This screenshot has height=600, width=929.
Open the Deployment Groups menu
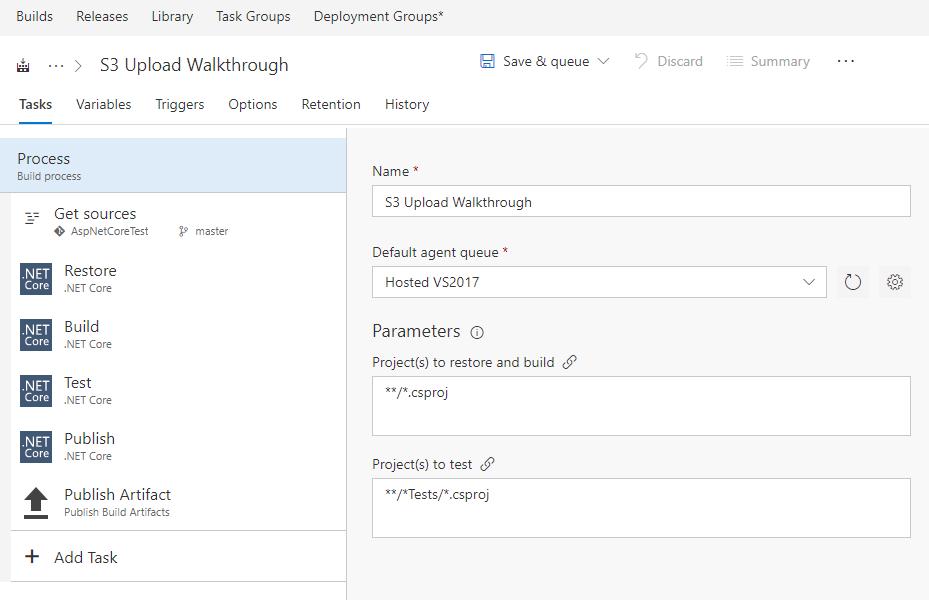click(x=378, y=16)
